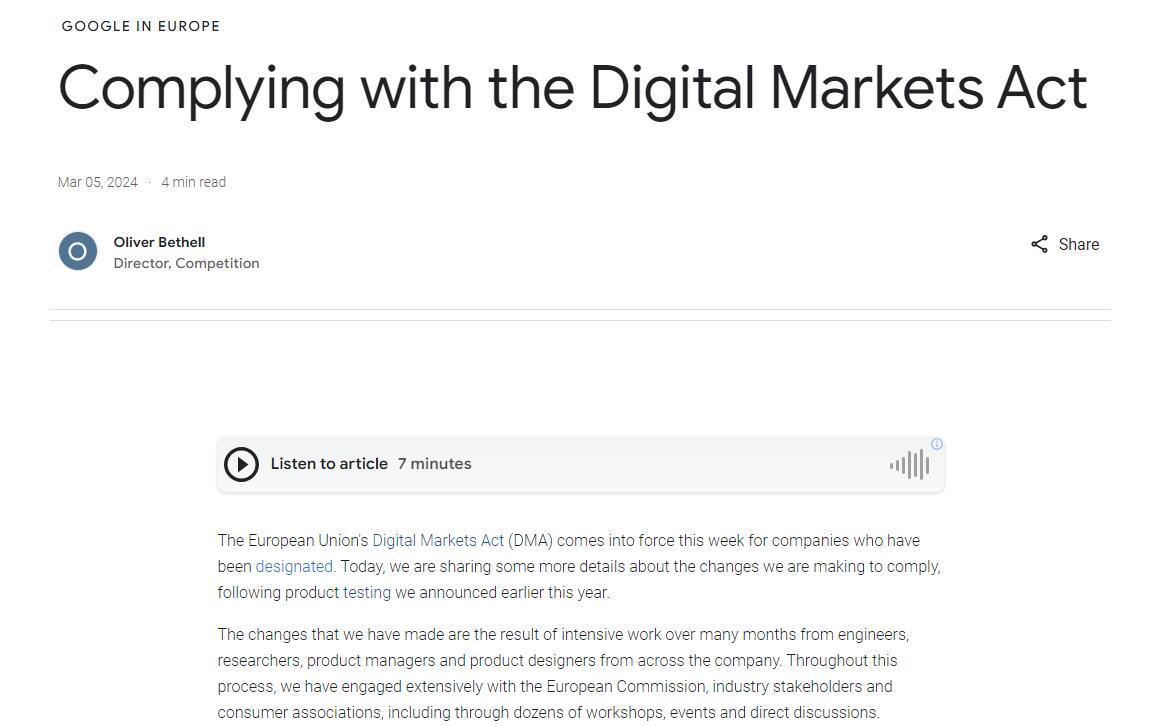The width and height of the screenshot is (1150, 726).
Task: Play the article audio
Action: pyautogui.click(x=241, y=464)
